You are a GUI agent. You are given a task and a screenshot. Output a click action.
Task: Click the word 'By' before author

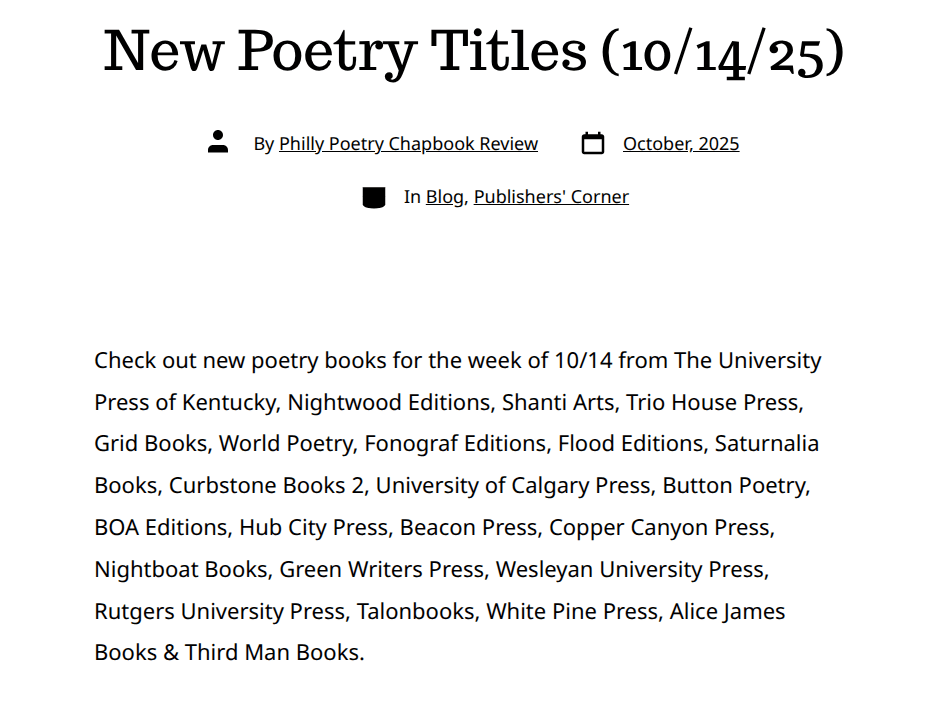[263, 144]
